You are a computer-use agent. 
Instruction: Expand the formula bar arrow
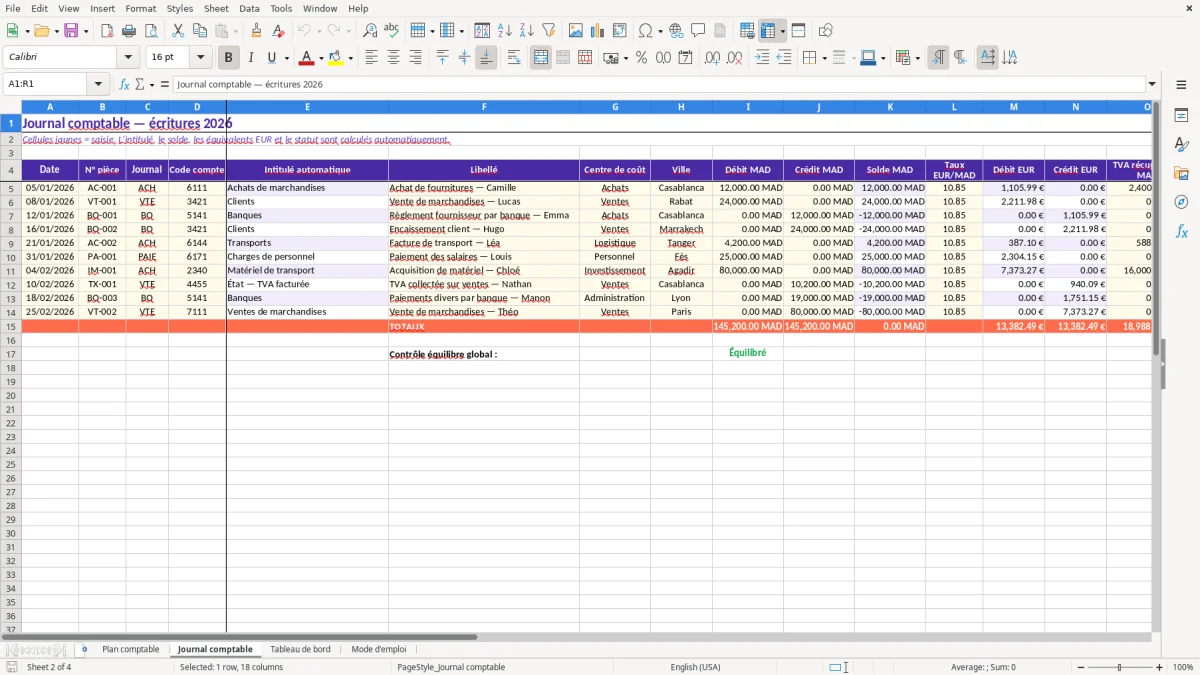coord(1152,84)
